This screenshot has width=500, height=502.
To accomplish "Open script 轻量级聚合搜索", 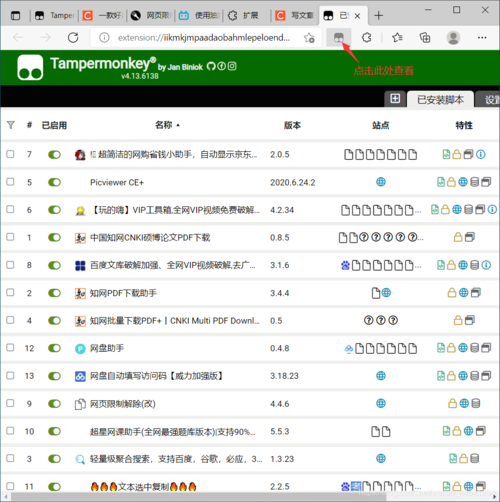I will pyautogui.click(x=176, y=459).
